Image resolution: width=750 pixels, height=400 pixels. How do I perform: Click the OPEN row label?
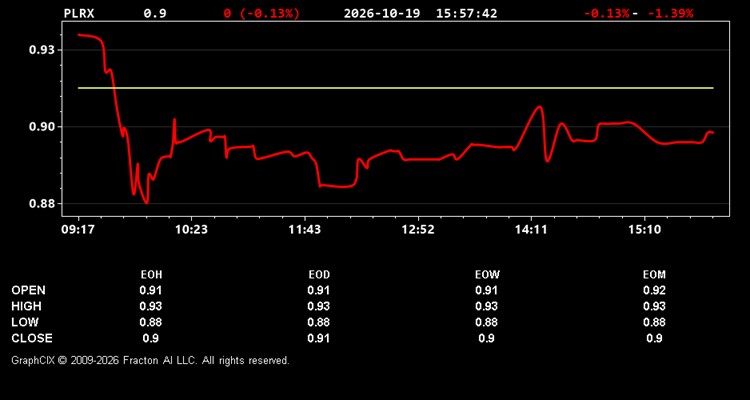(x=29, y=290)
